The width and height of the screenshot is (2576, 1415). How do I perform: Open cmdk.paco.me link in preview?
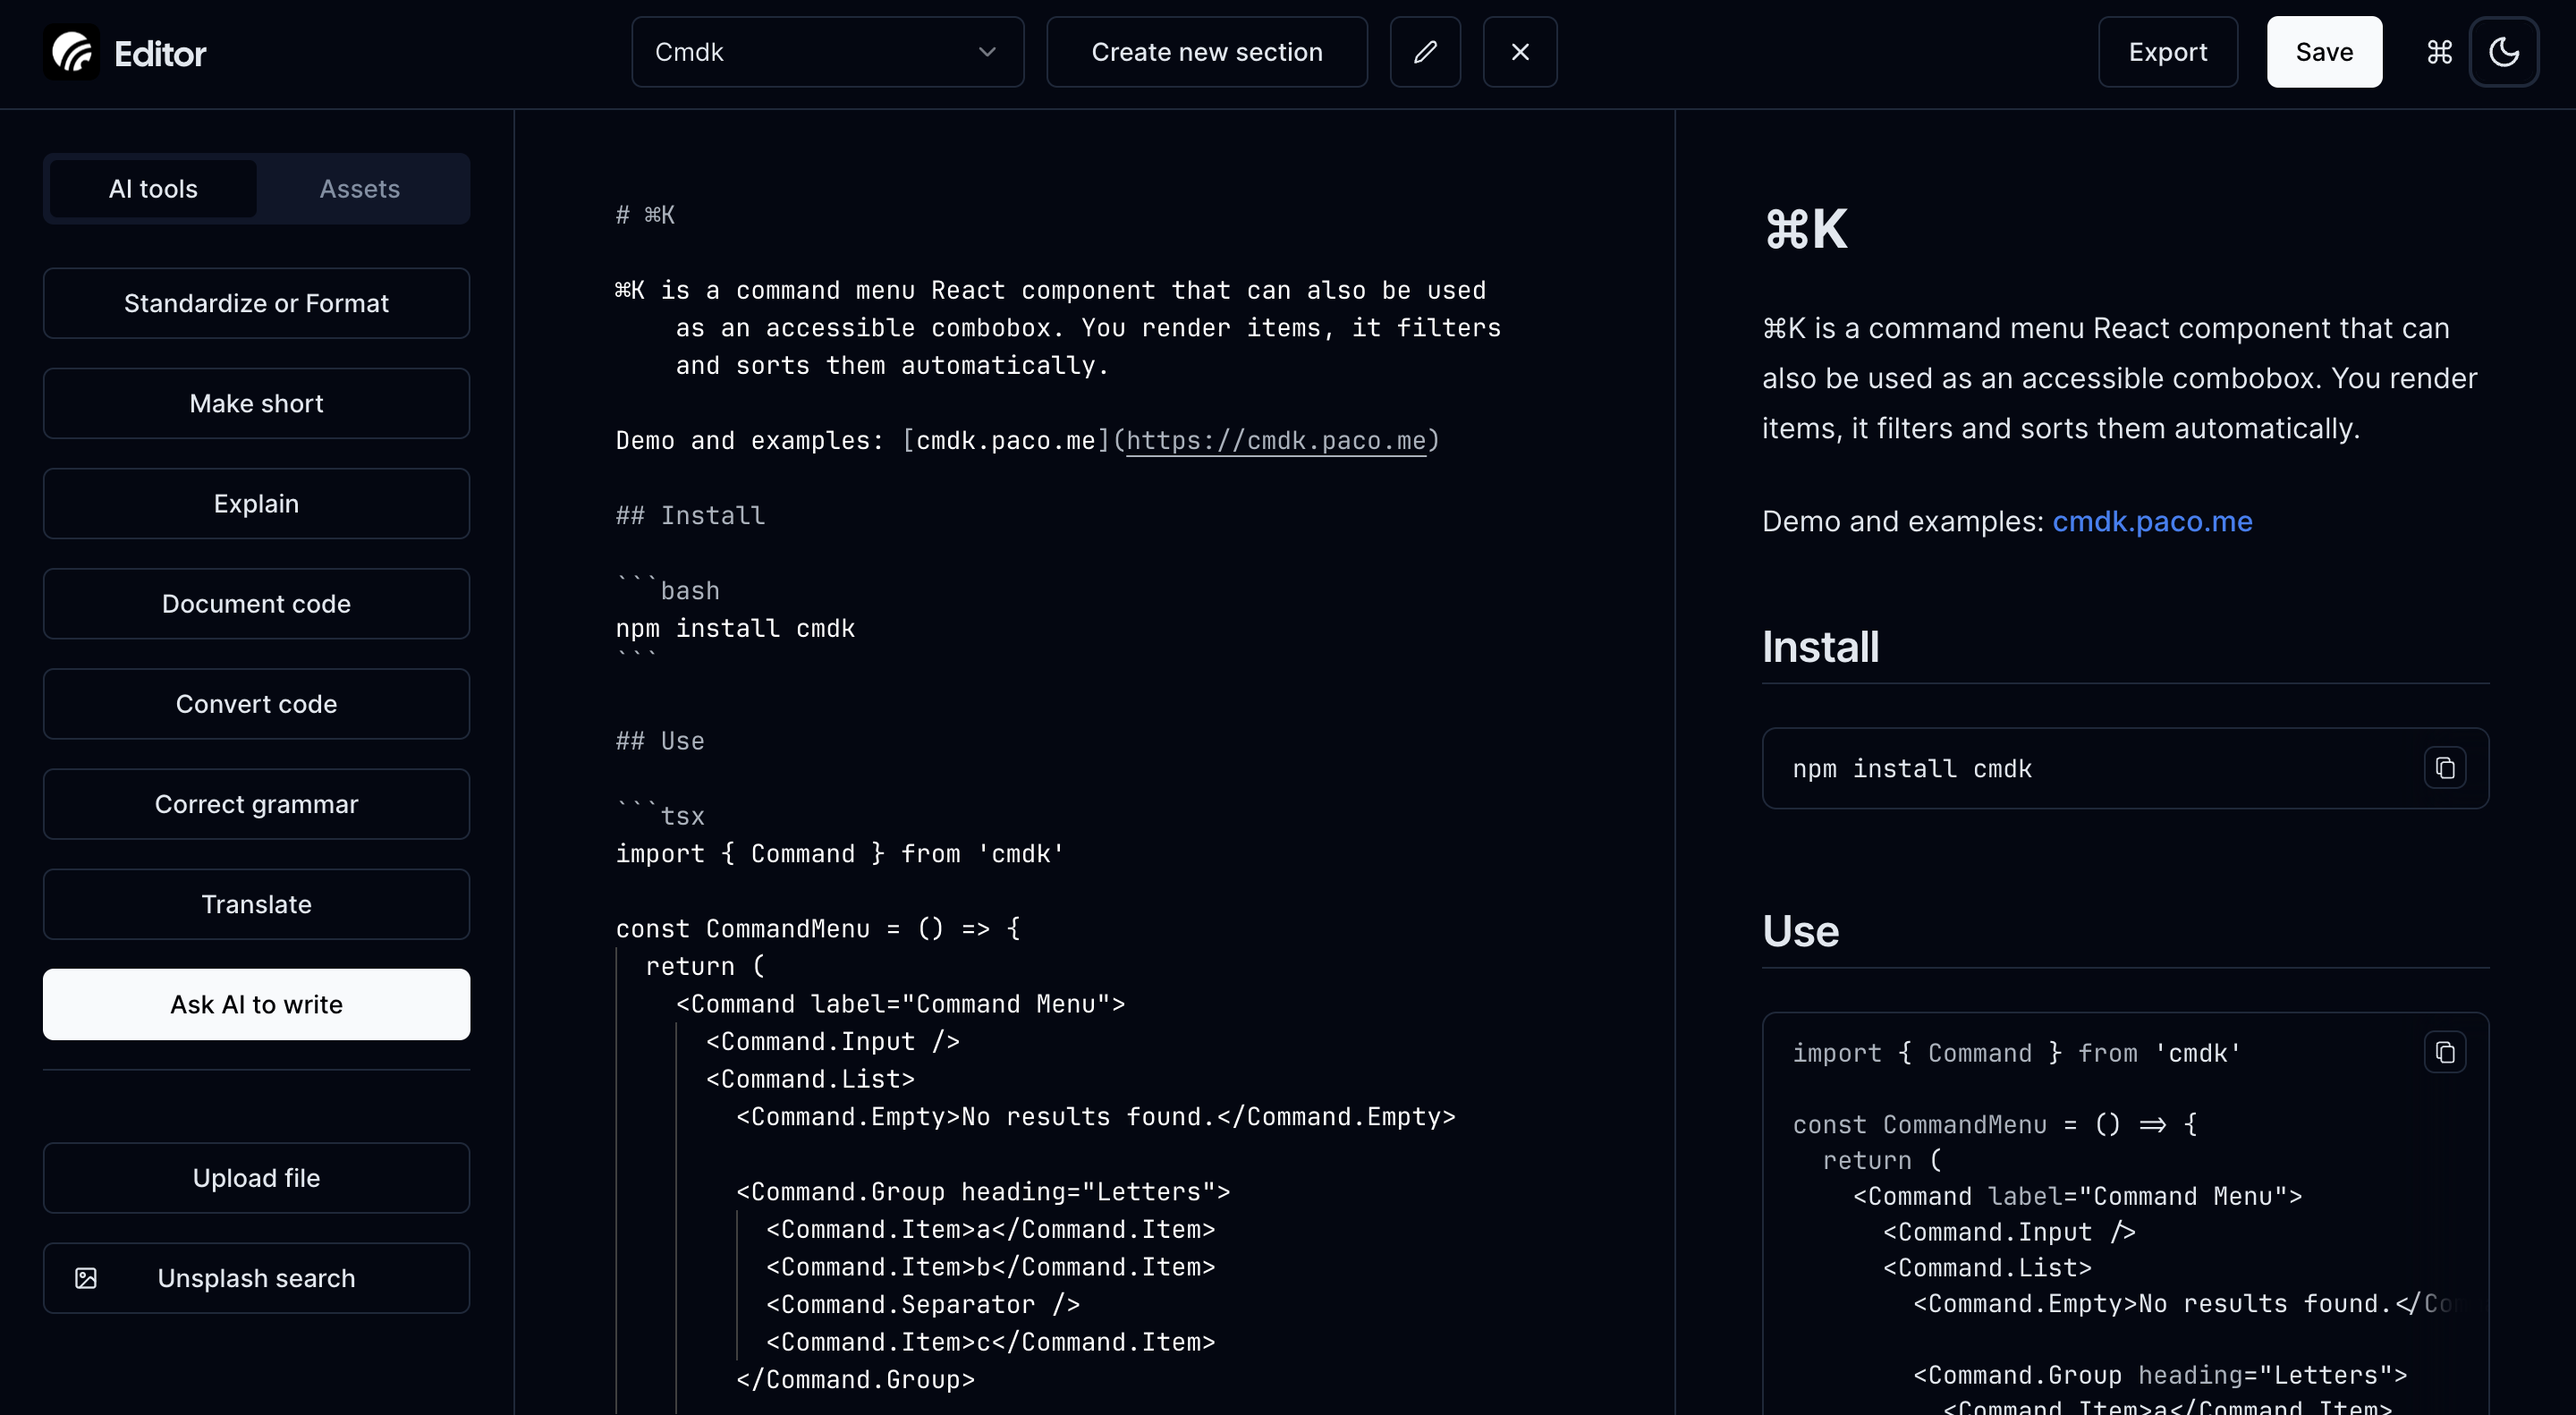point(2152,521)
